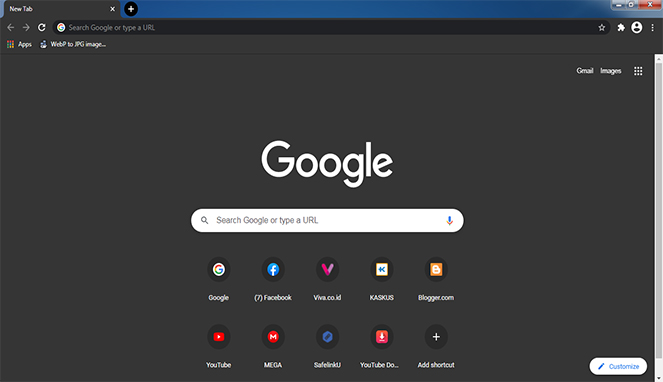663x382 pixels.
Task: Open the Gmail link
Action: click(x=585, y=71)
